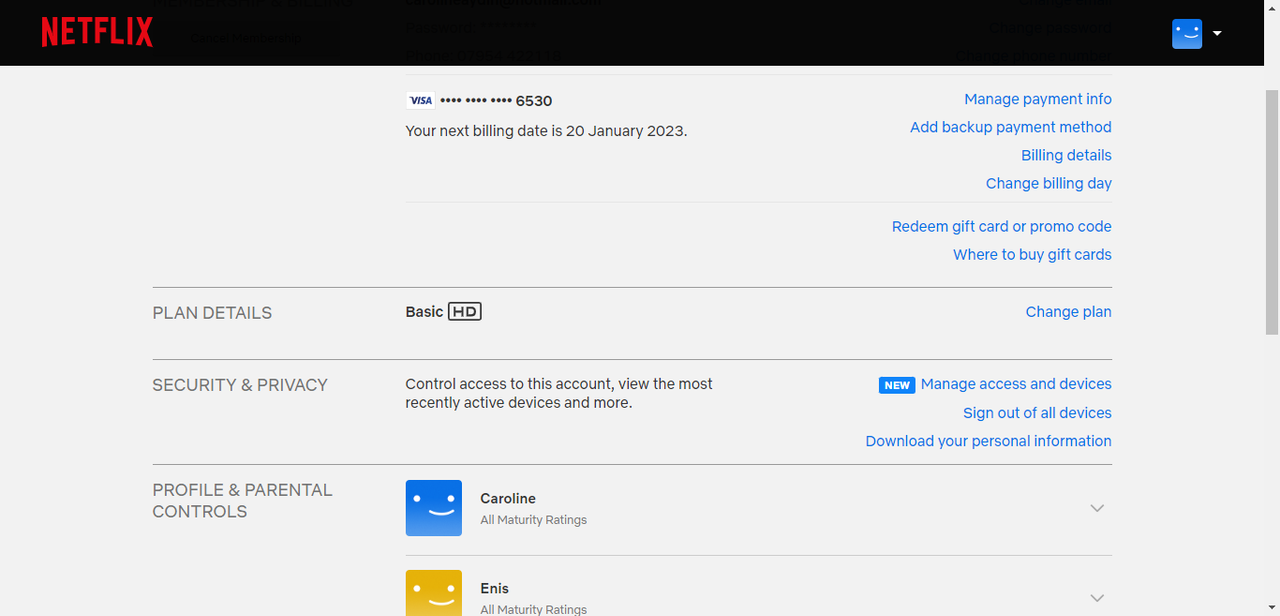
Task: Select the Caroline profile name
Action: coord(508,498)
